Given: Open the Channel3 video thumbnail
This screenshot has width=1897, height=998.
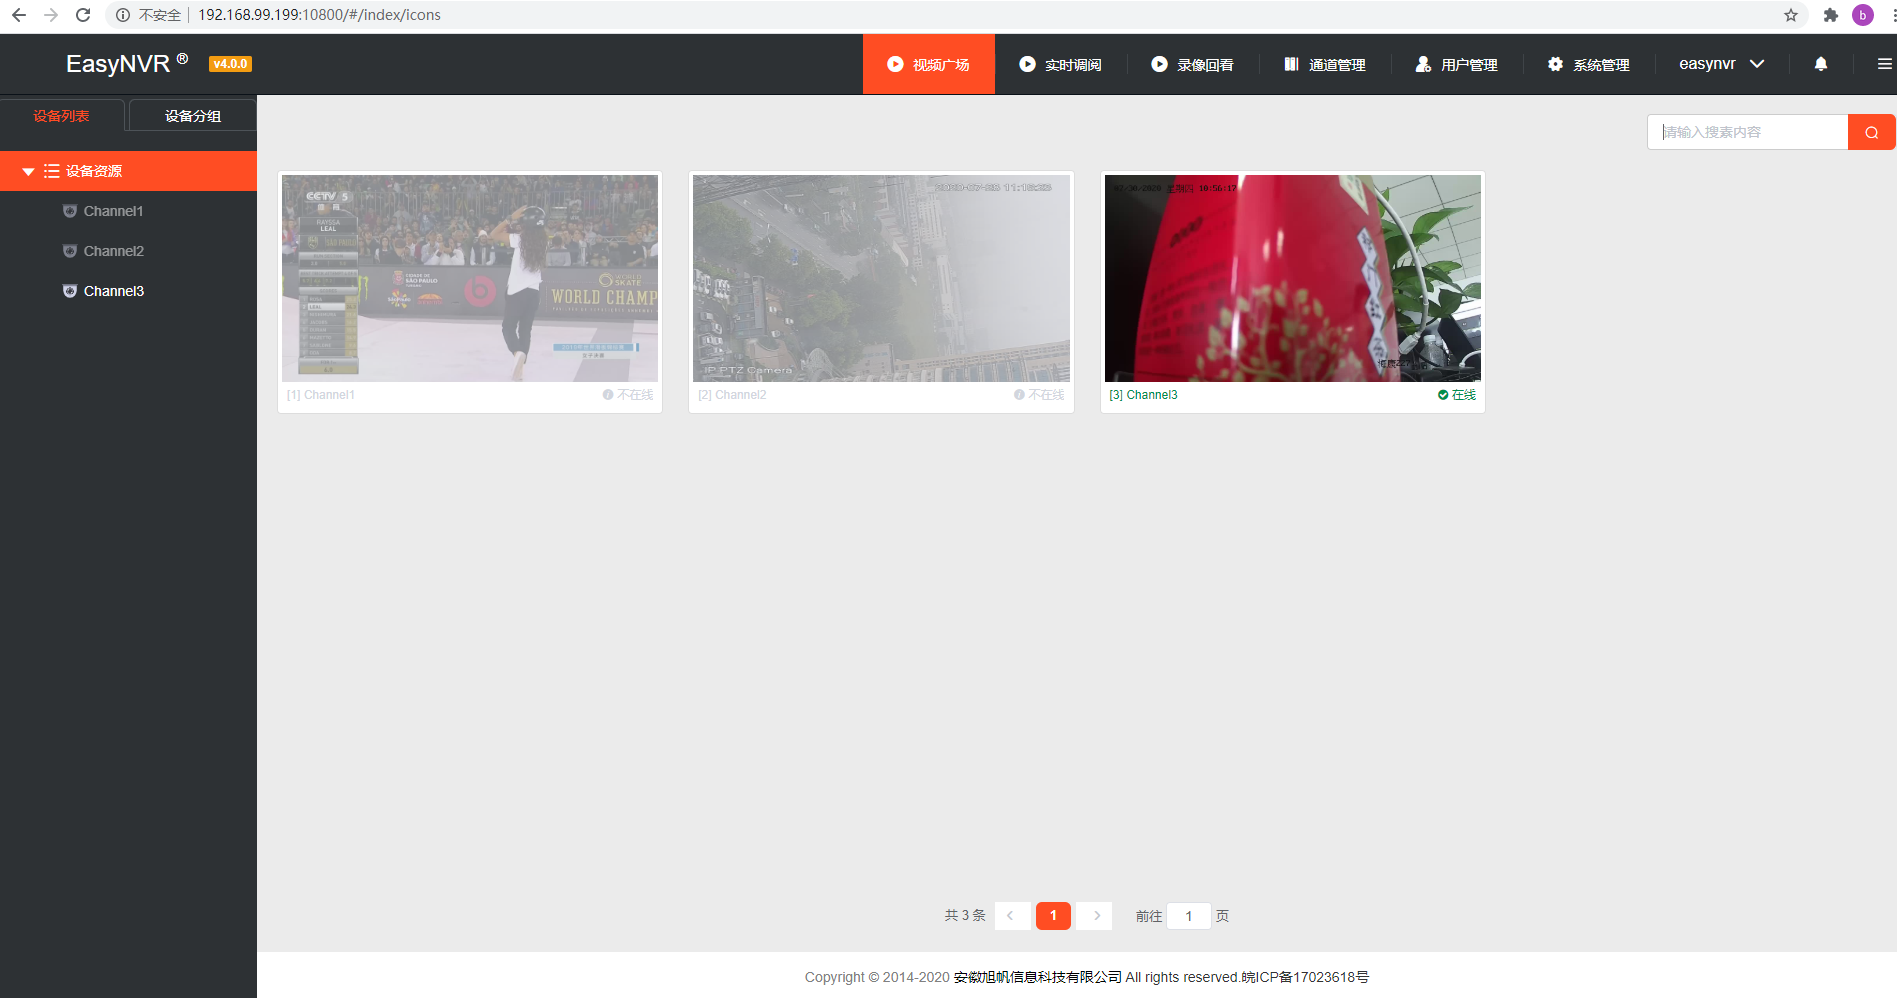Looking at the screenshot, I should pos(1293,278).
